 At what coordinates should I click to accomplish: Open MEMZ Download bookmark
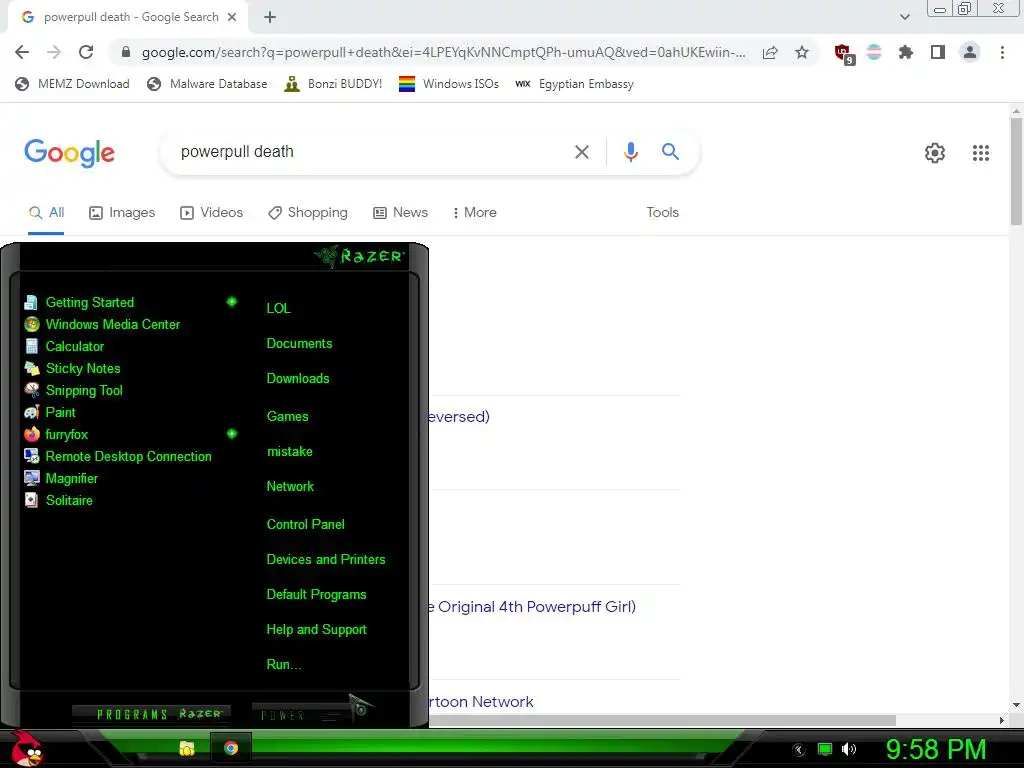pos(72,84)
